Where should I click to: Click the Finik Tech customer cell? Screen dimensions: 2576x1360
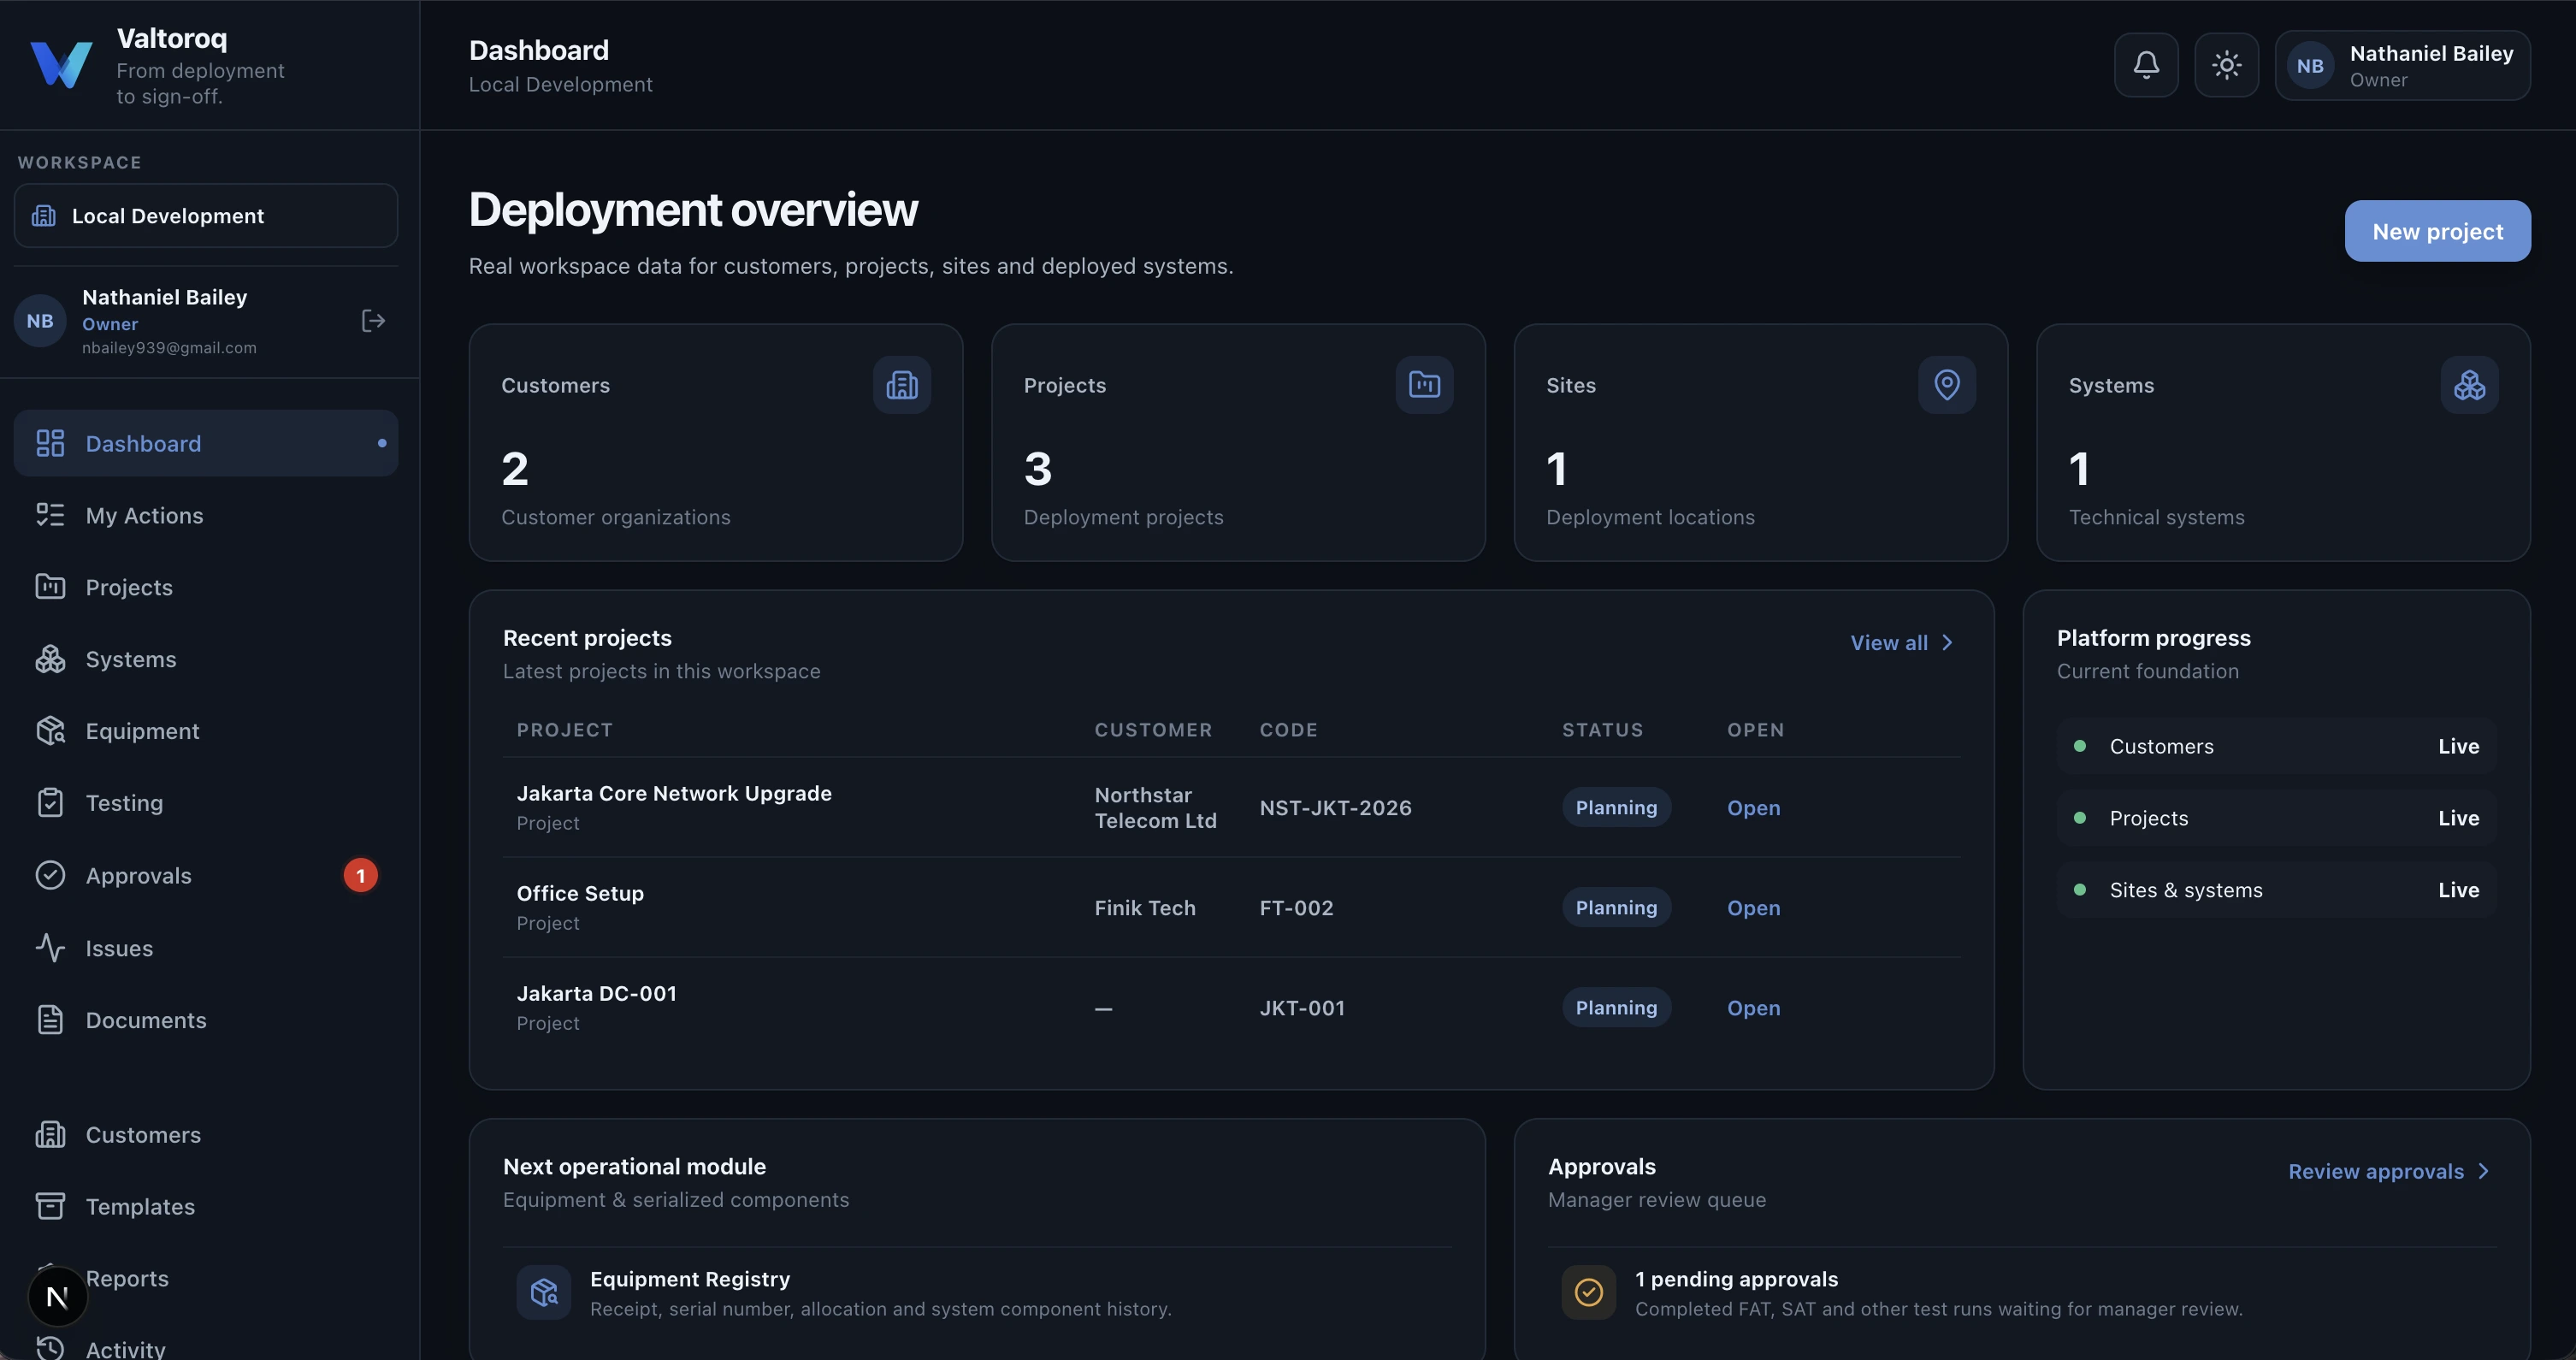[1145, 908]
